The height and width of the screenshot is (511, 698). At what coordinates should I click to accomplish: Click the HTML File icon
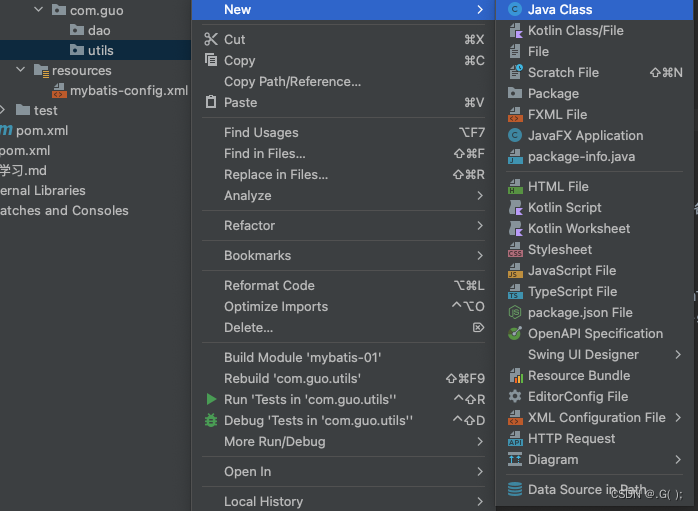515,187
